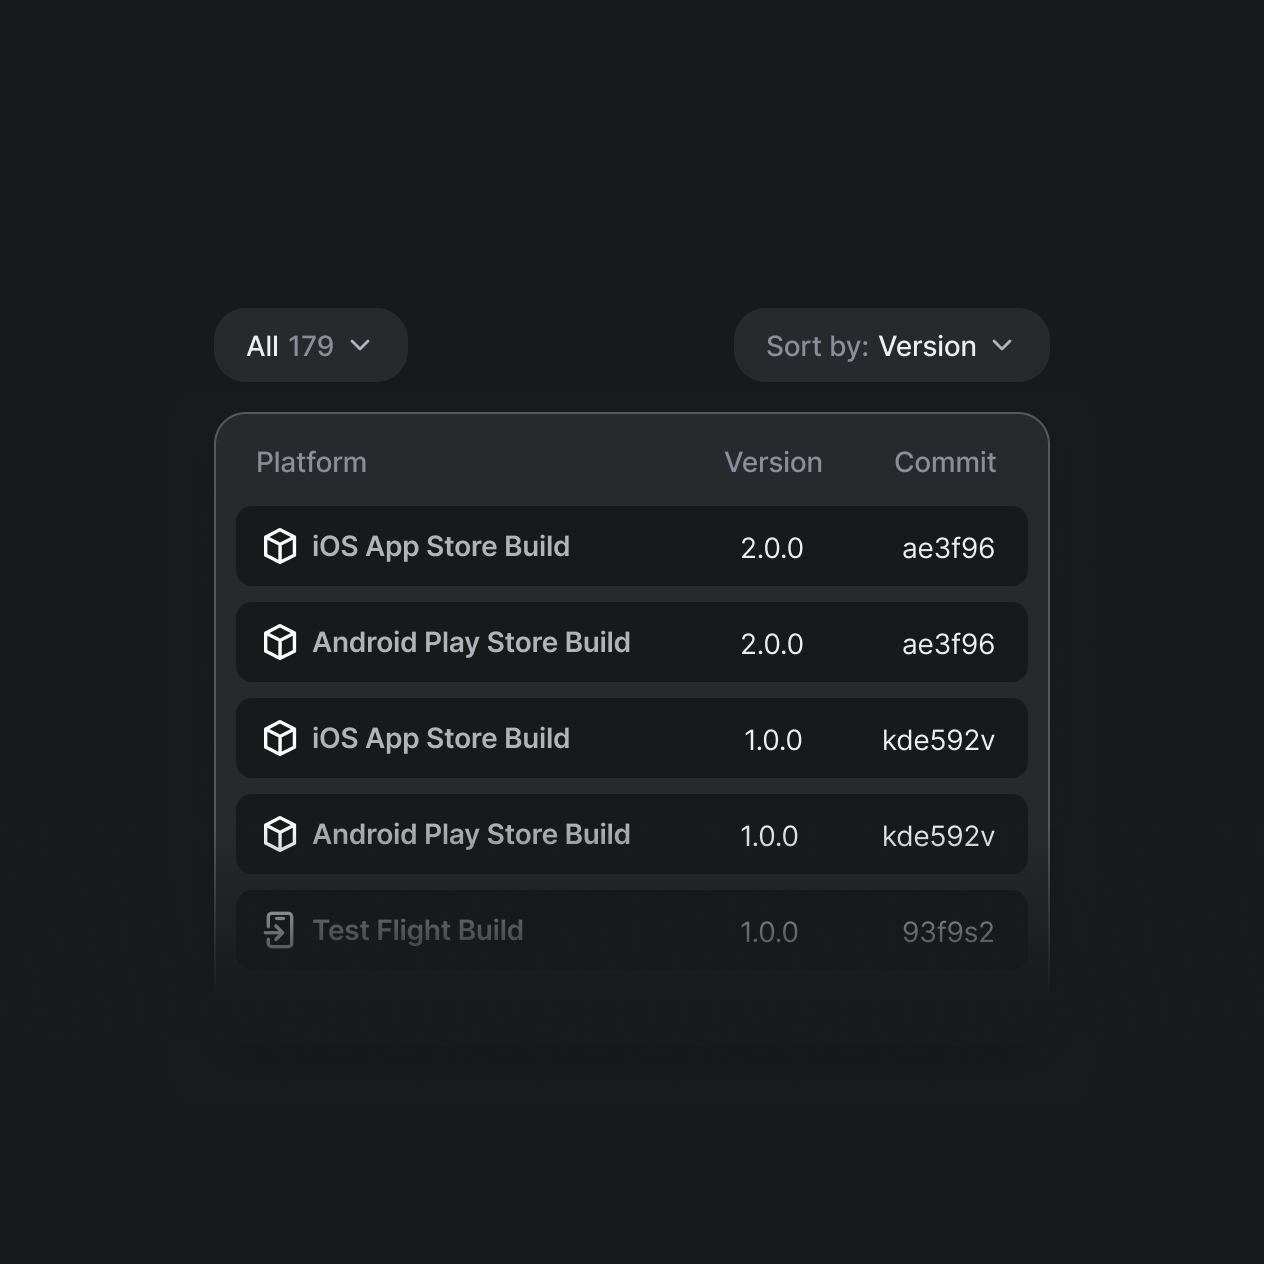Select Android Play Store Build 1.0.0 row

(632, 834)
